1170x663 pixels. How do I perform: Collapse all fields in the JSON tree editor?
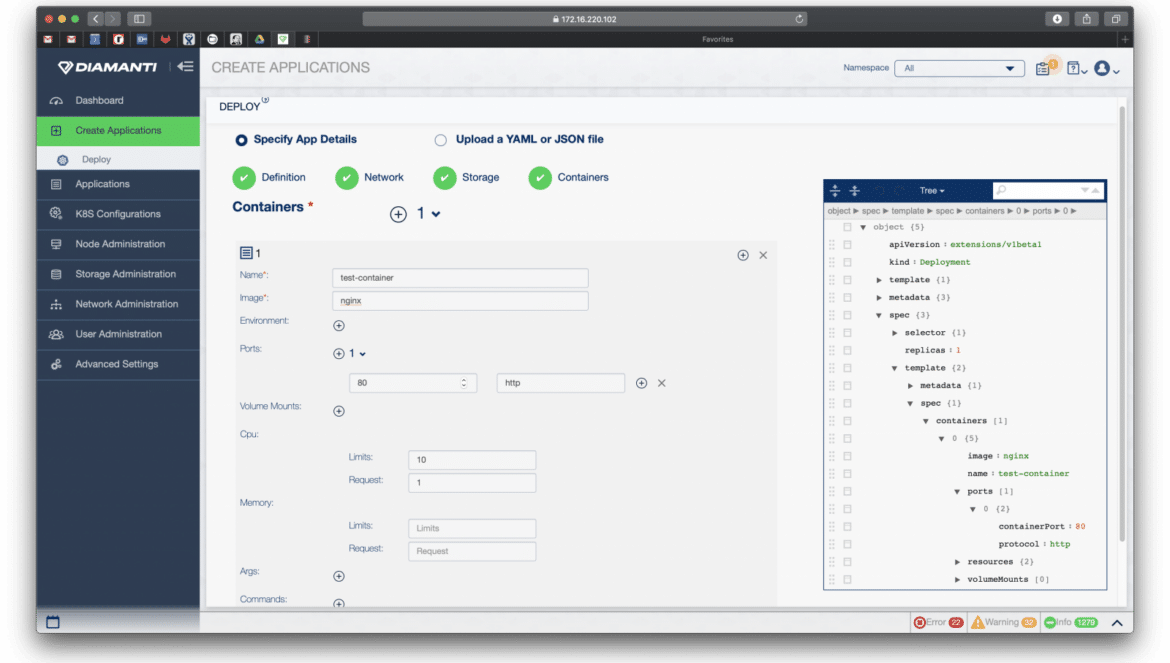coord(855,191)
